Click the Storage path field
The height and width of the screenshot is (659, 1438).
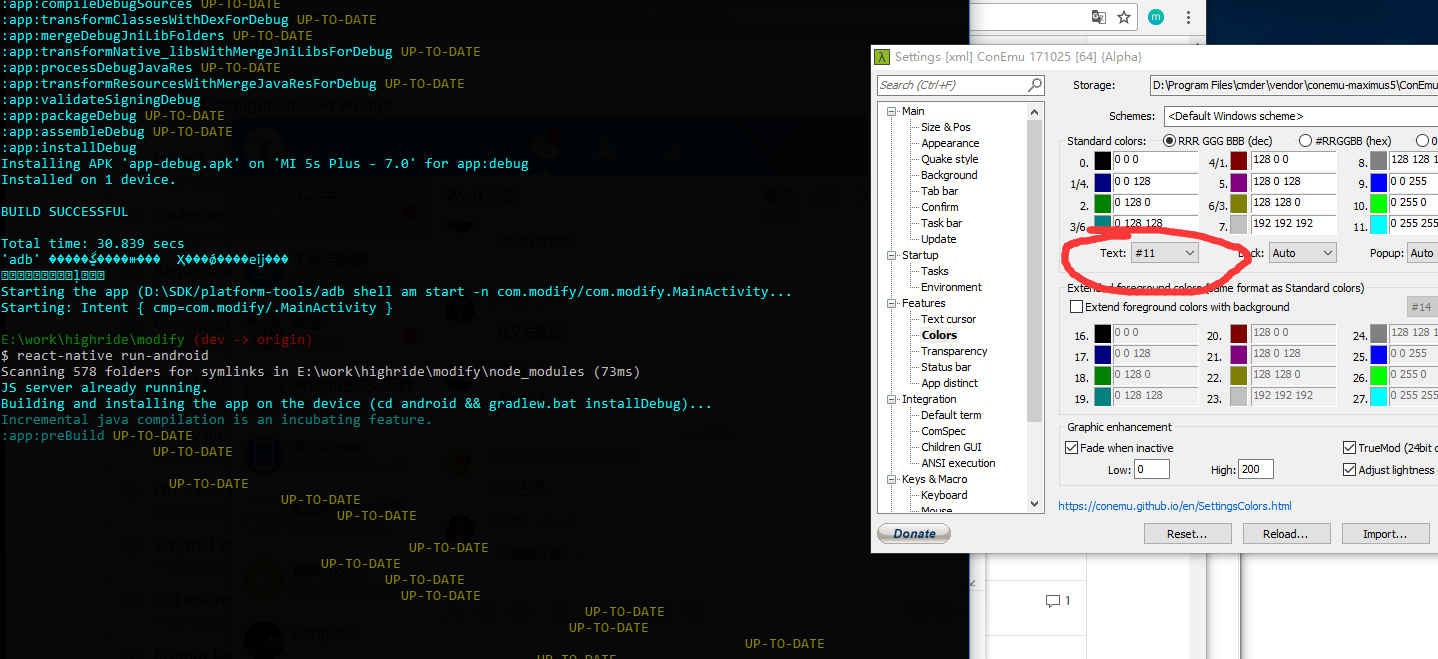click(1294, 85)
